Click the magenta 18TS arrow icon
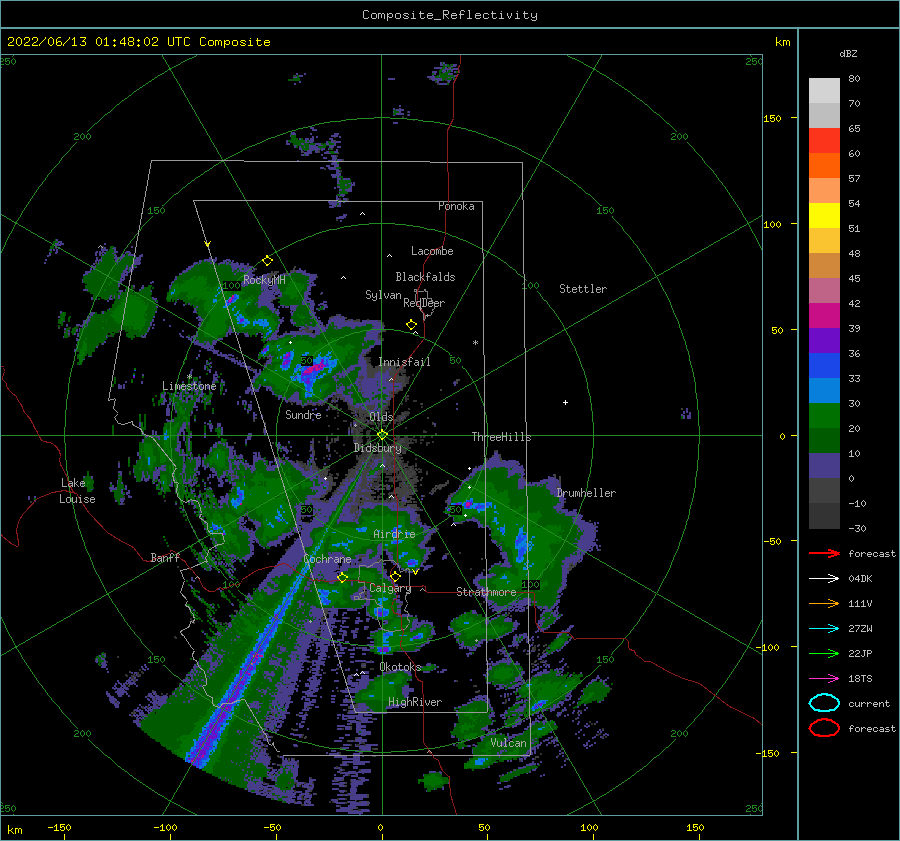 tap(824, 679)
